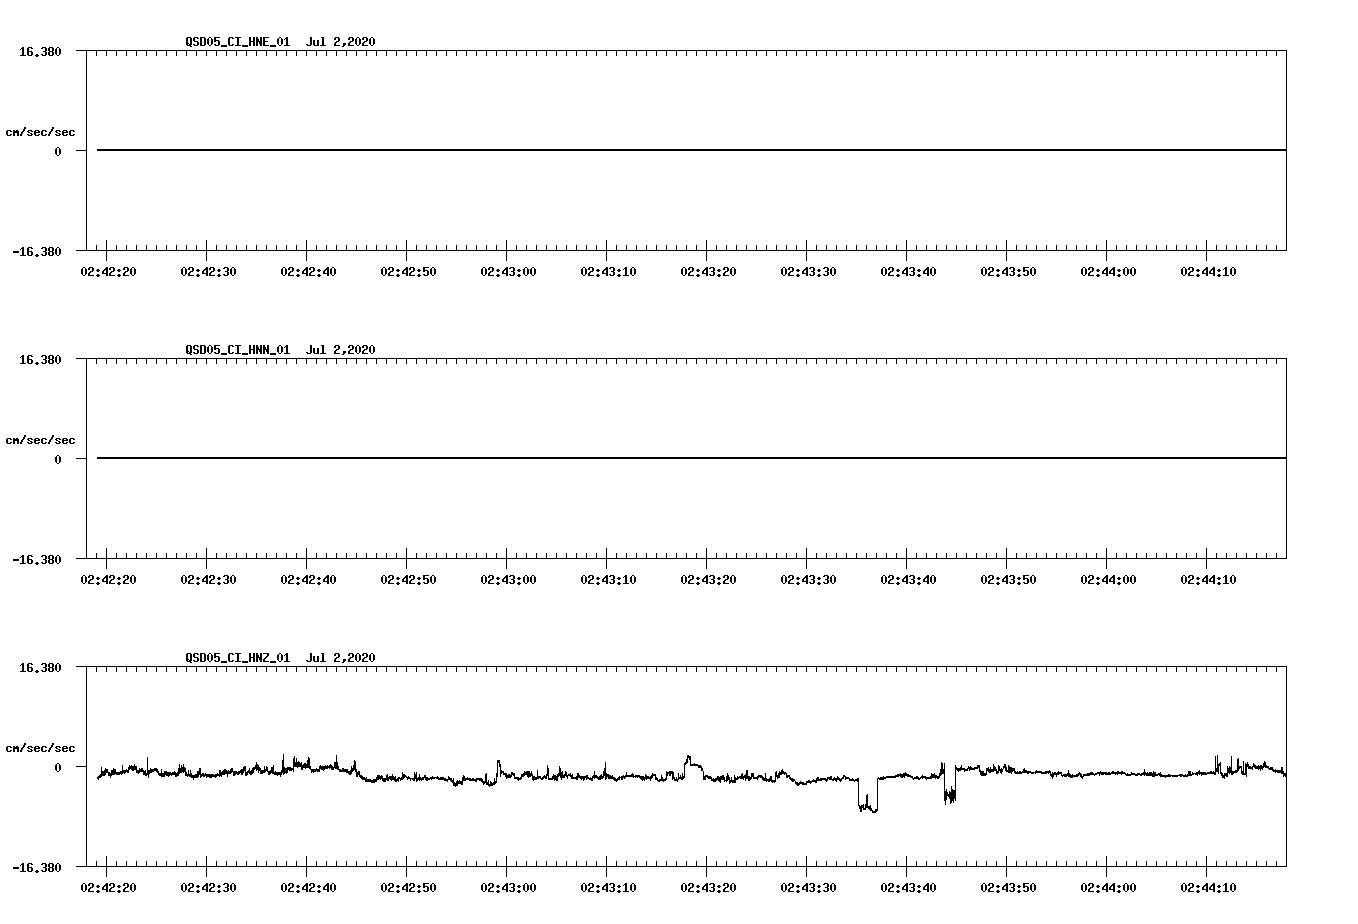This screenshot has width=1358, height=924.
Task: Click 02:42:40 time label on HNN axis
Action: pyautogui.click(x=308, y=579)
